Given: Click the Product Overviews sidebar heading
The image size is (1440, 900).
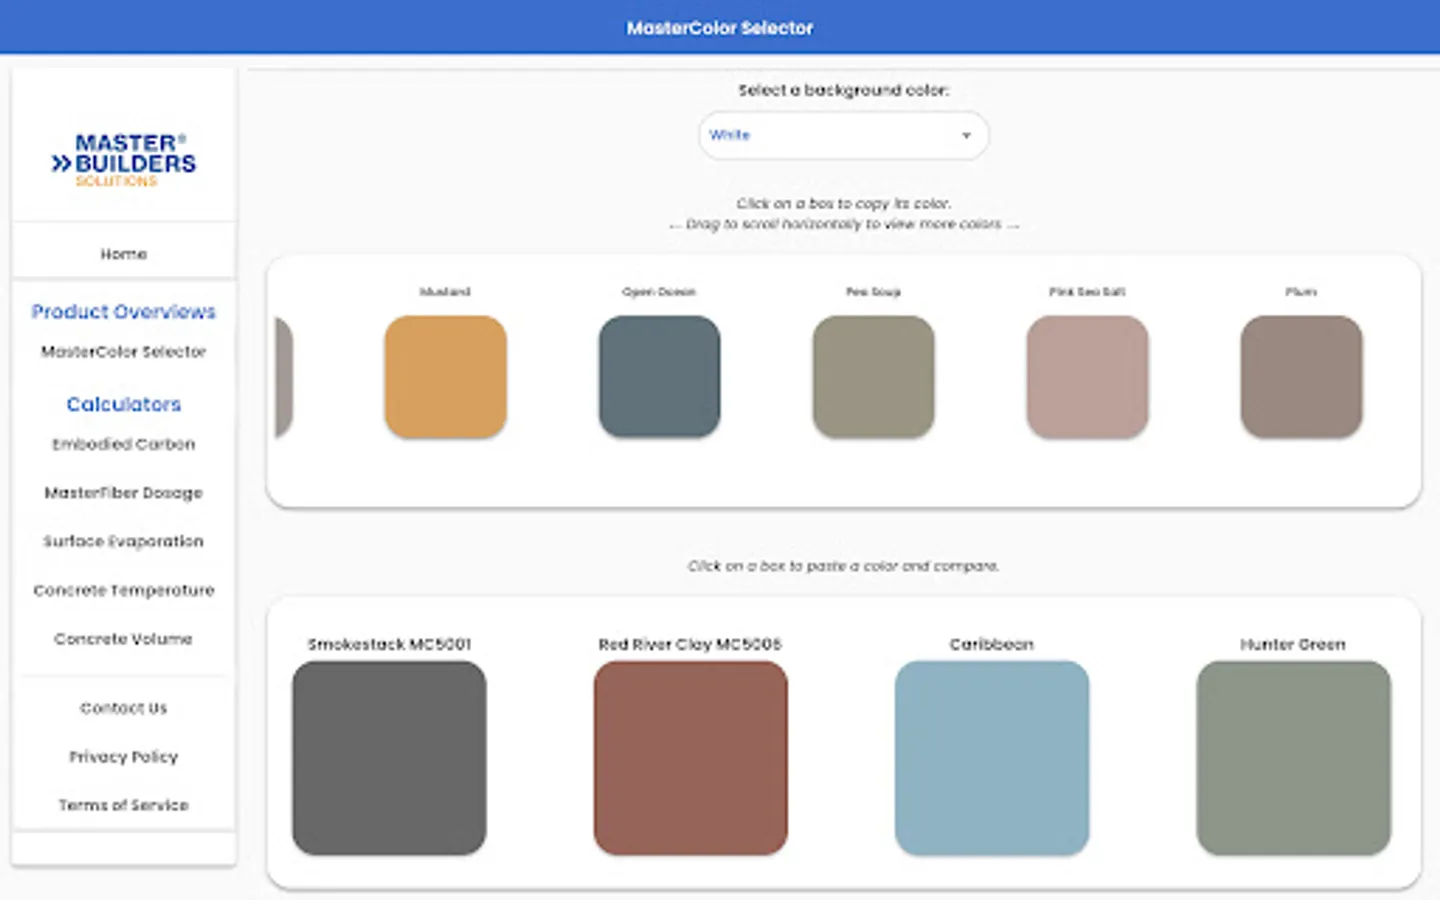Looking at the screenshot, I should 124,312.
